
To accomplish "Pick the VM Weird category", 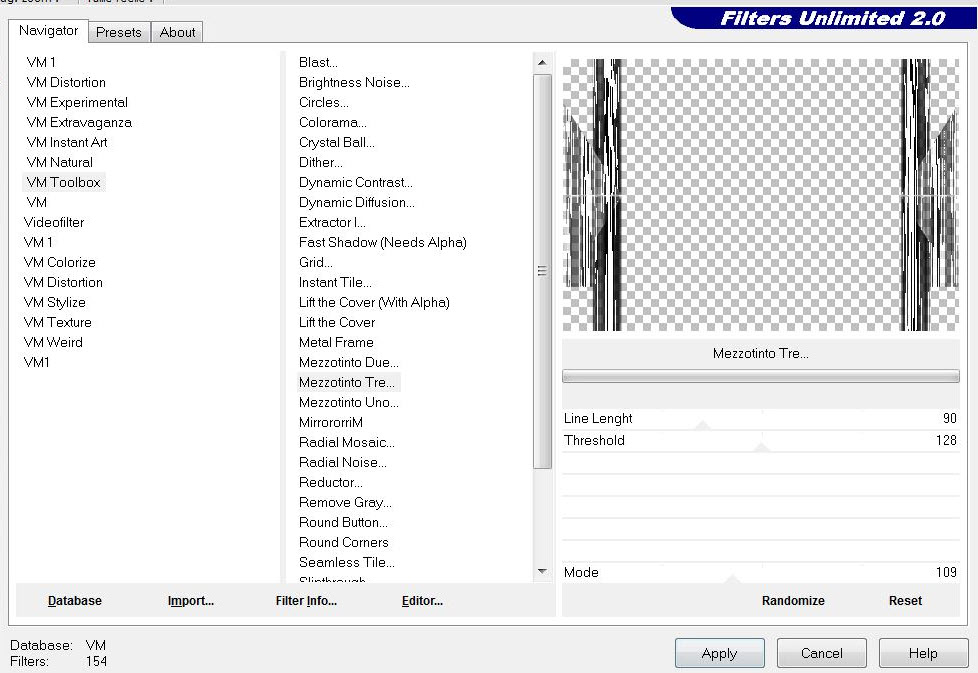I will tap(53, 342).
